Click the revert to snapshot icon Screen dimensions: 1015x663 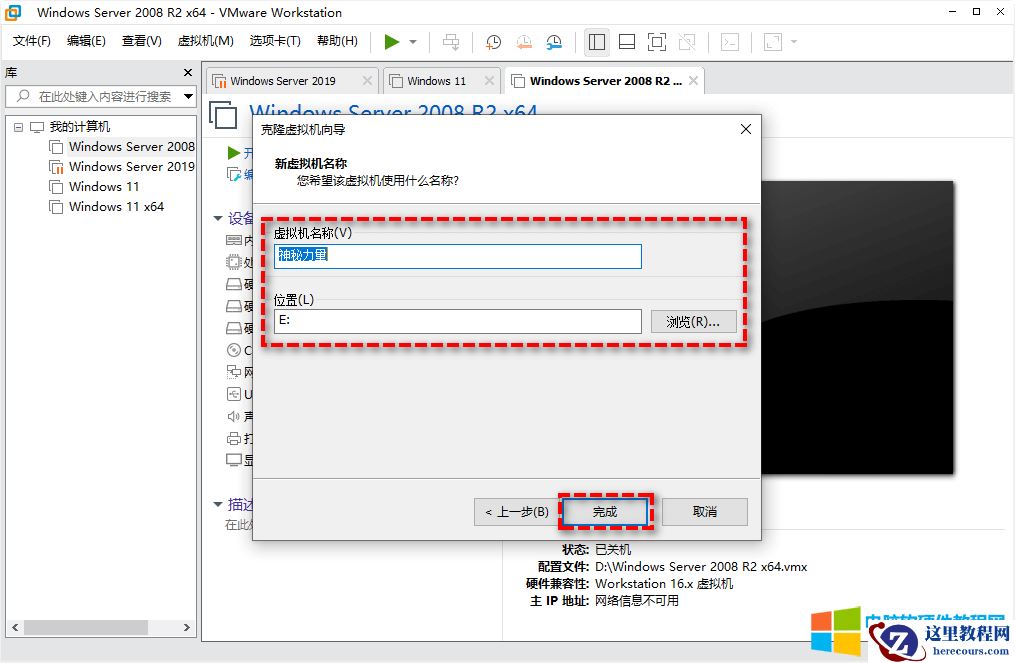pos(524,42)
